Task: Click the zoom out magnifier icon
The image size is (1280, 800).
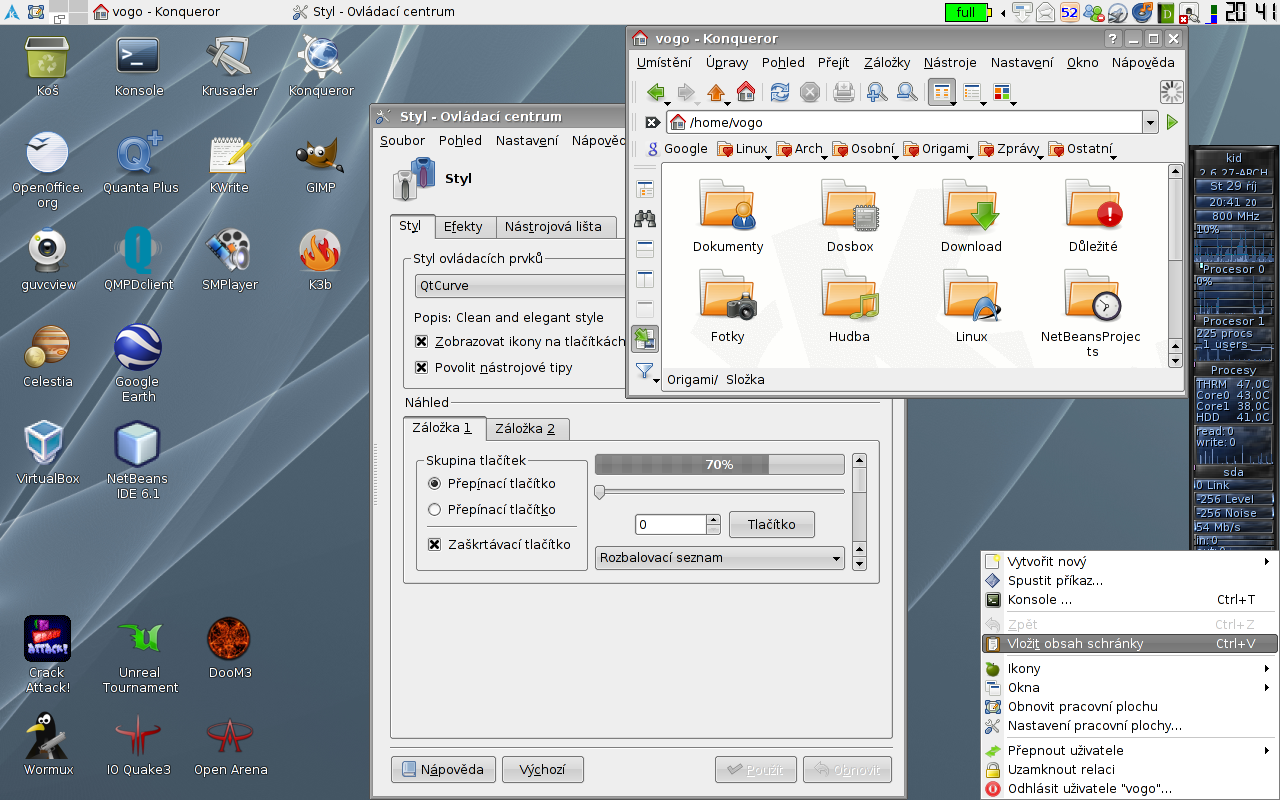Action: (907, 93)
